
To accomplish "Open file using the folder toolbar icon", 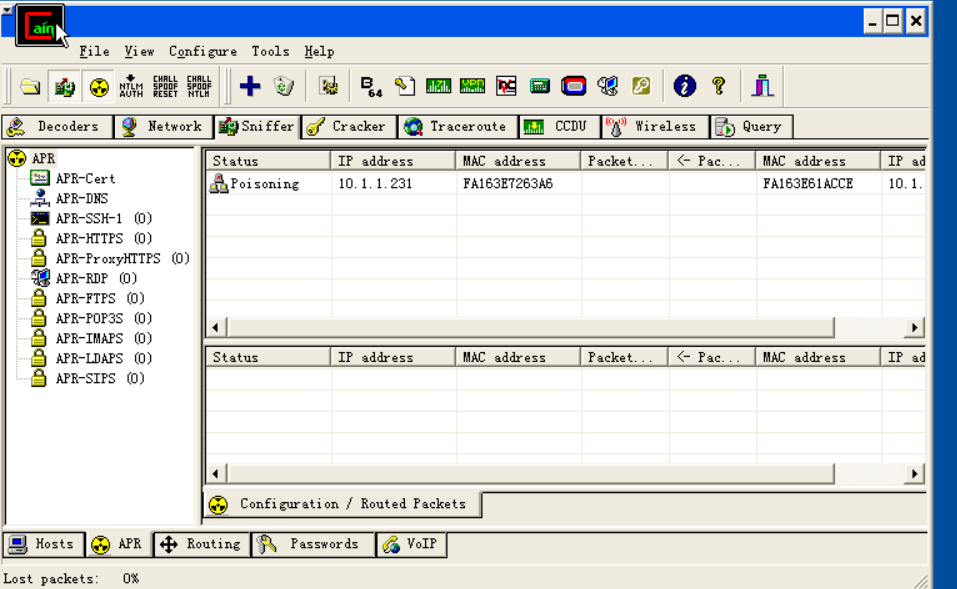I will pos(30,86).
